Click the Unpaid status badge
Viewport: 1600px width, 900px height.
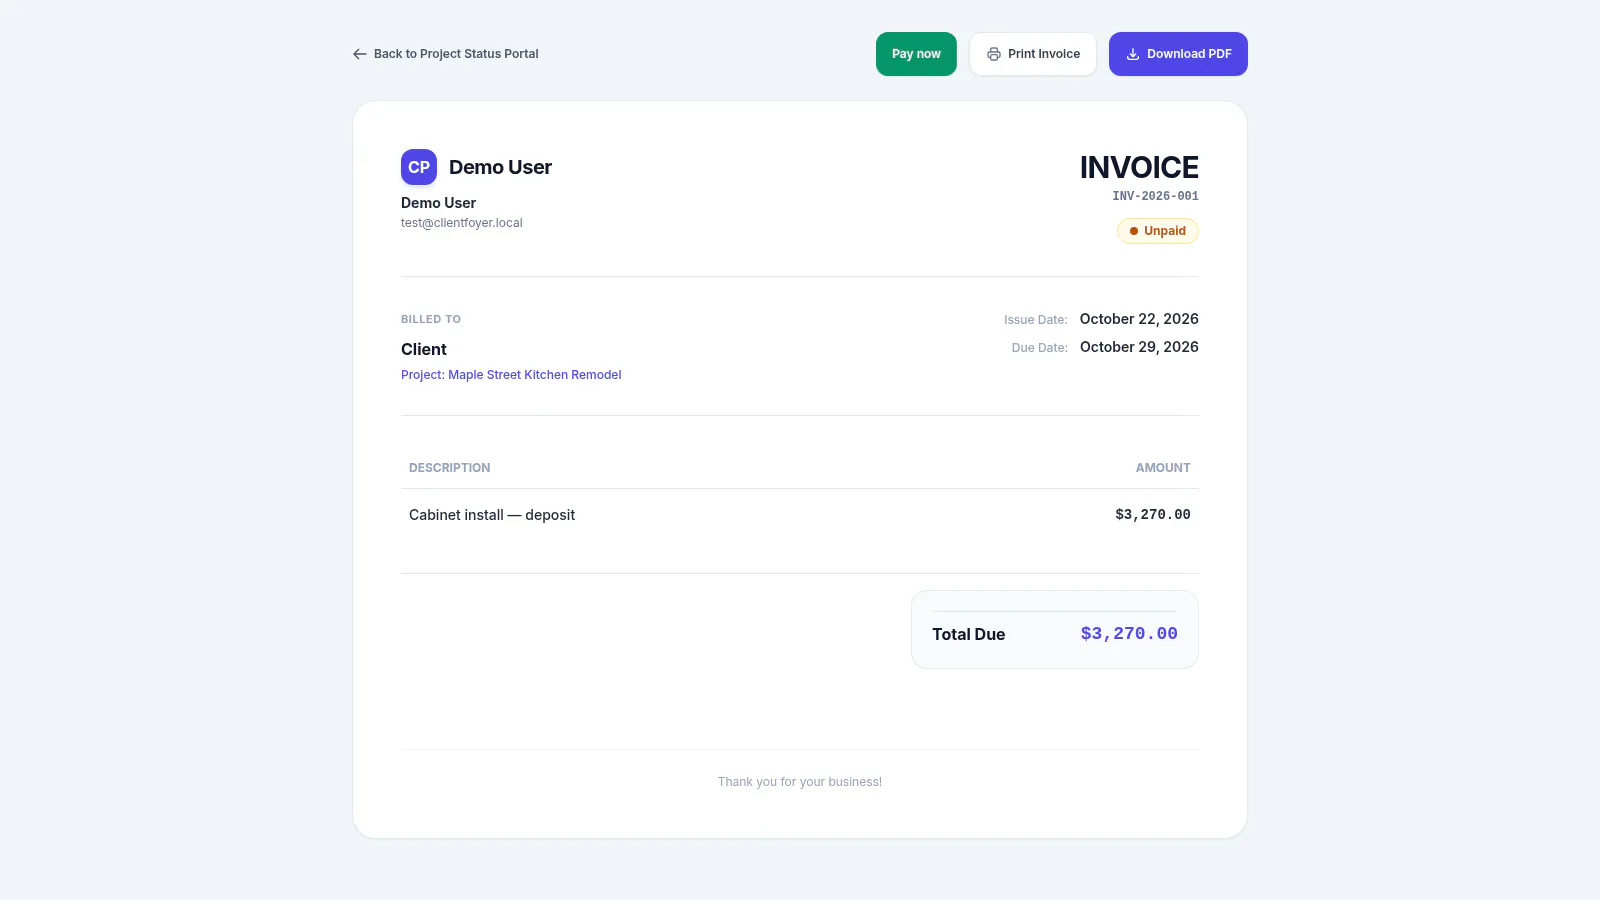tap(1157, 231)
